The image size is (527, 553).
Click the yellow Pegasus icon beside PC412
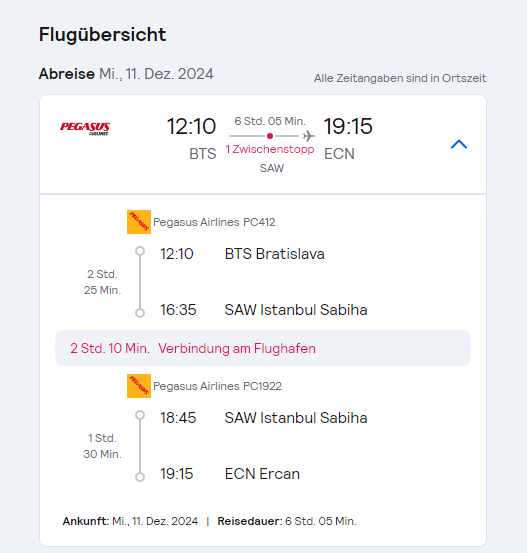tap(139, 222)
